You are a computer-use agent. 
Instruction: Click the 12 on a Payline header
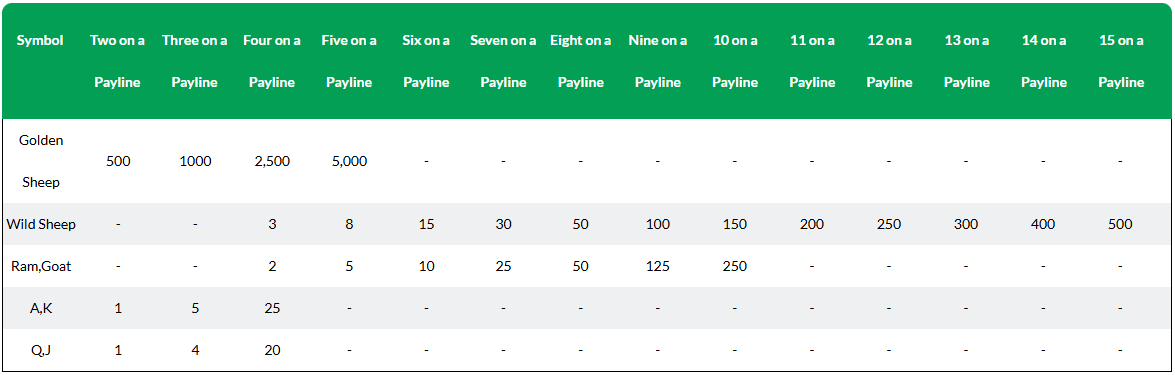click(889, 62)
